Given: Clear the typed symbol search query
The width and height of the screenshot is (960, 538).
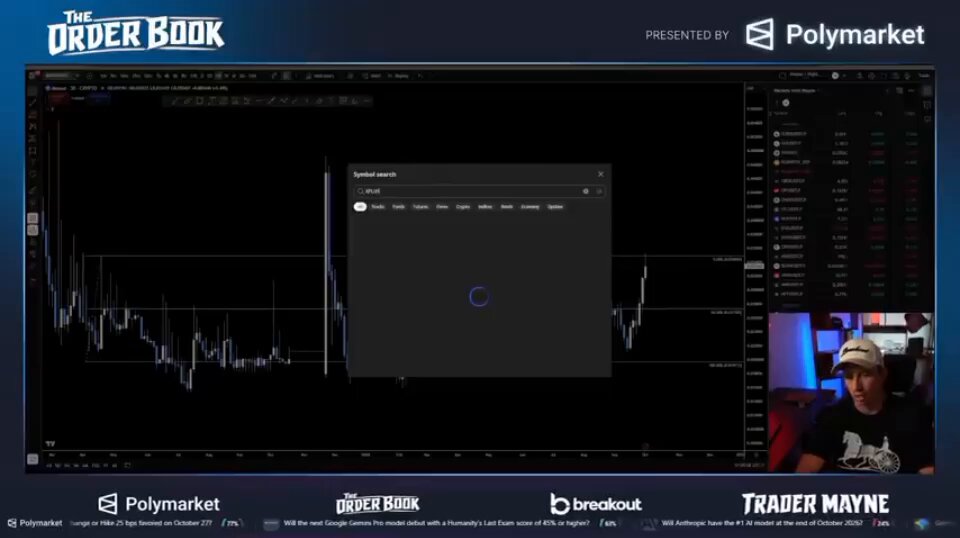Looking at the screenshot, I should (586, 192).
